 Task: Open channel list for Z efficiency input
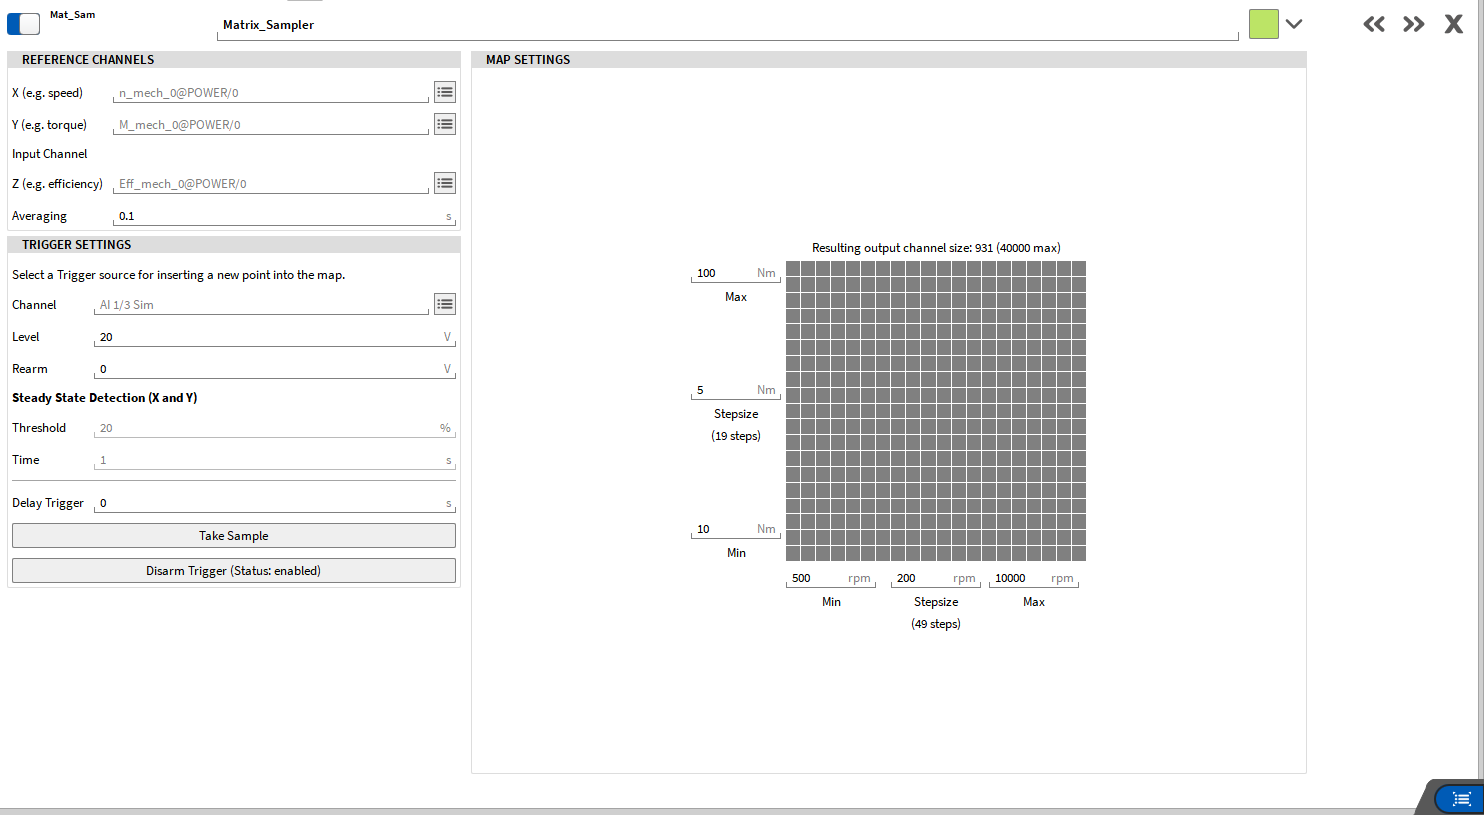(x=445, y=184)
